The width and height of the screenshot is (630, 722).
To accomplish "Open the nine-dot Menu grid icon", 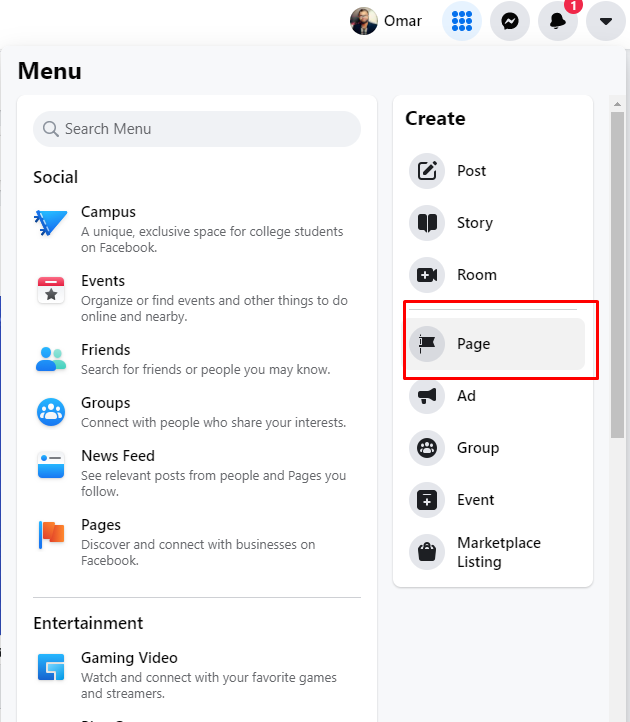I will (x=462, y=21).
